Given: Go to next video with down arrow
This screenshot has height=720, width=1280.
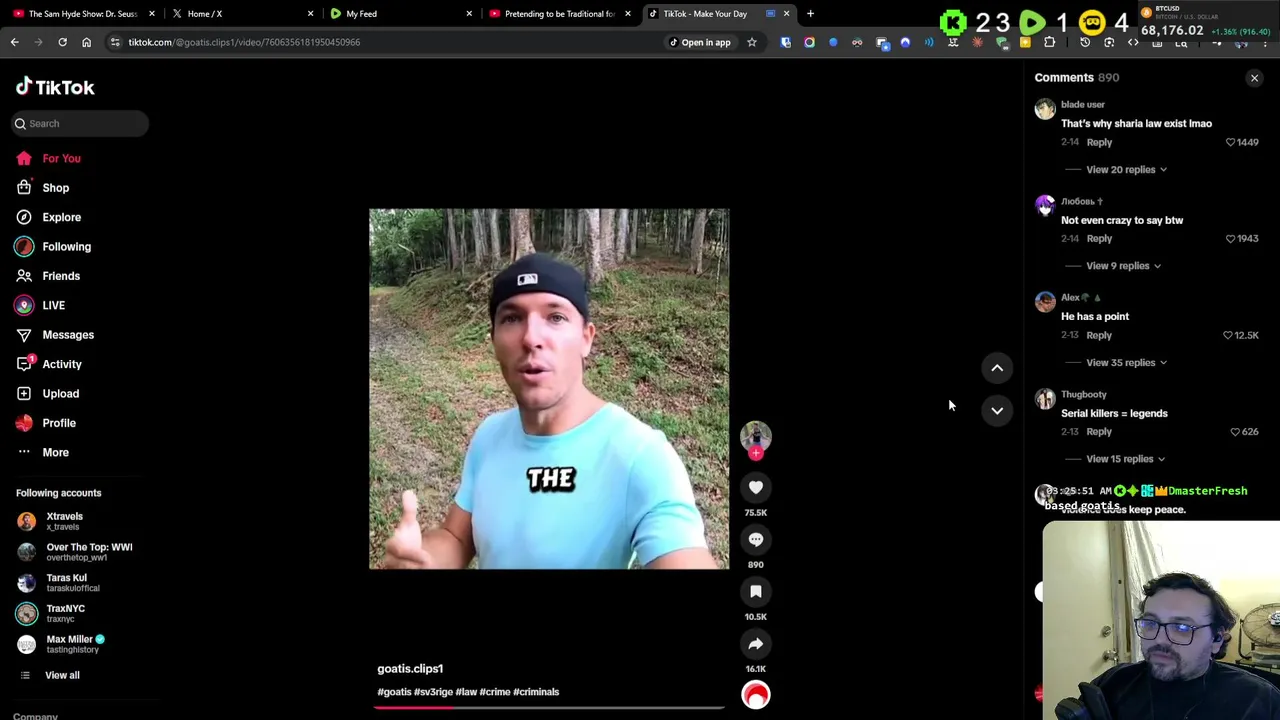Looking at the screenshot, I should tap(997, 410).
